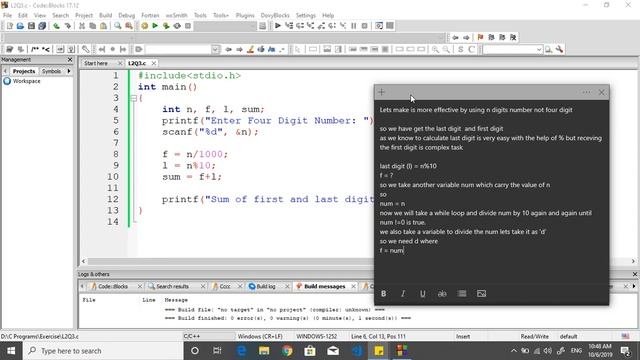Click the Debugging windows icon
This screenshot has width=640, height=360.
pyautogui.click(x=379, y=26)
